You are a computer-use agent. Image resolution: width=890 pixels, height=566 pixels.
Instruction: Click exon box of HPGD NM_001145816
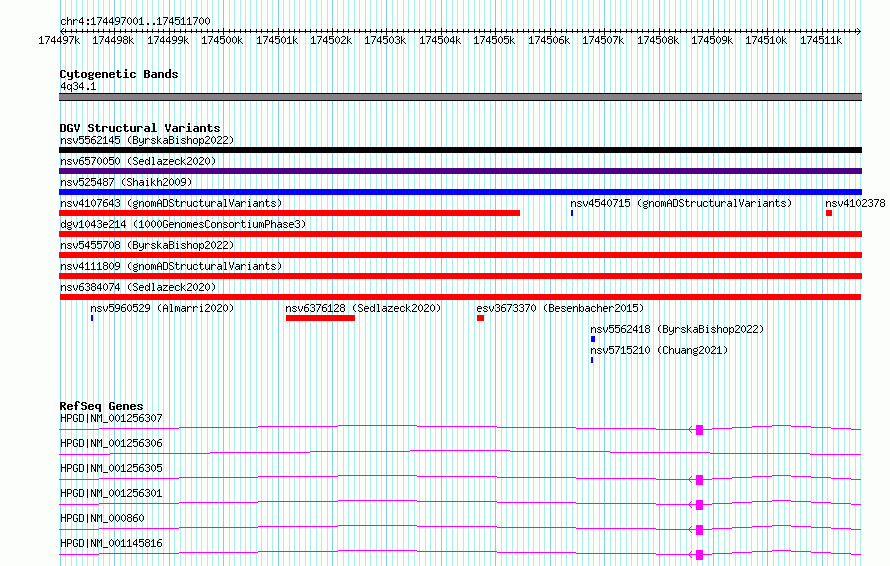coord(699,555)
